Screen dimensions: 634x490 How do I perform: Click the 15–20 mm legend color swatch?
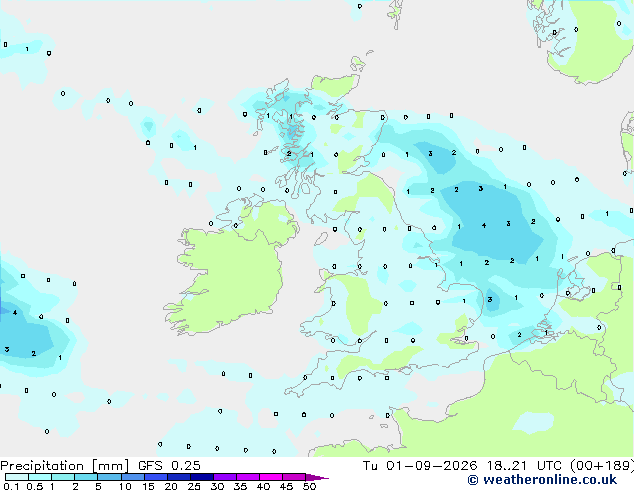(156, 477)
